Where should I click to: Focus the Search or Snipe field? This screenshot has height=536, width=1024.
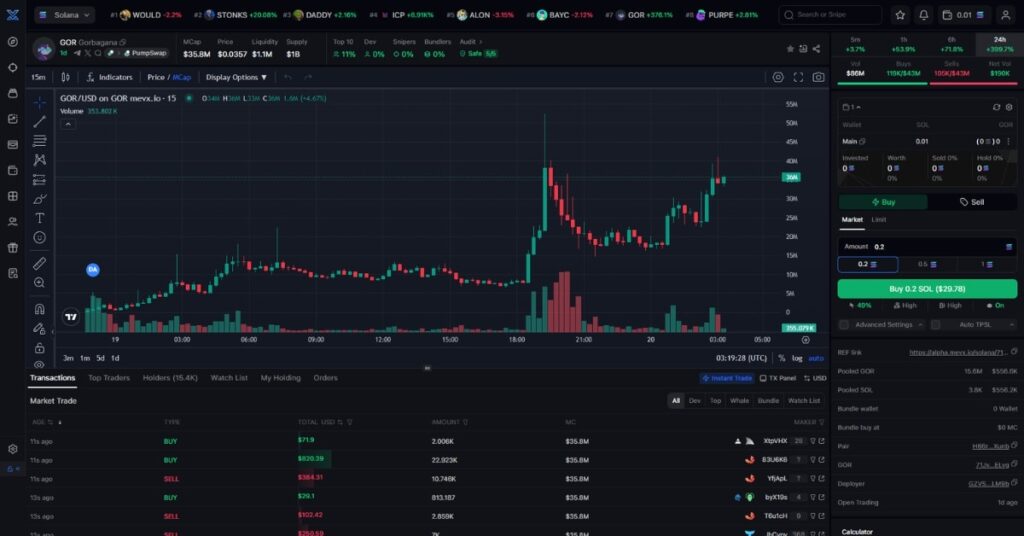pos(830,15)
